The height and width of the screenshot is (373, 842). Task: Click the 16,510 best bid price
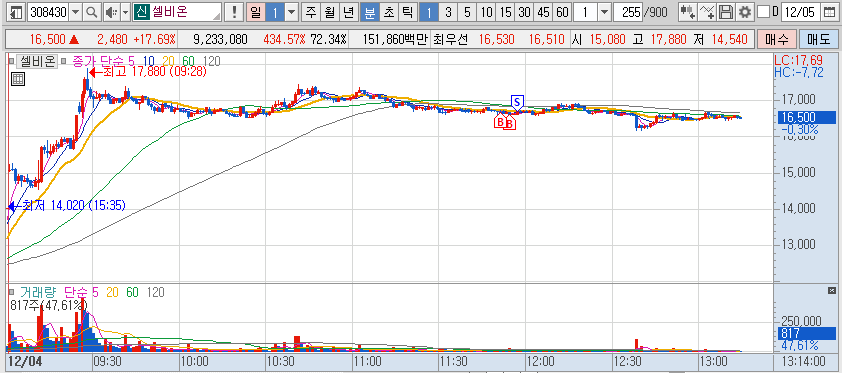[x=547, y=39]
